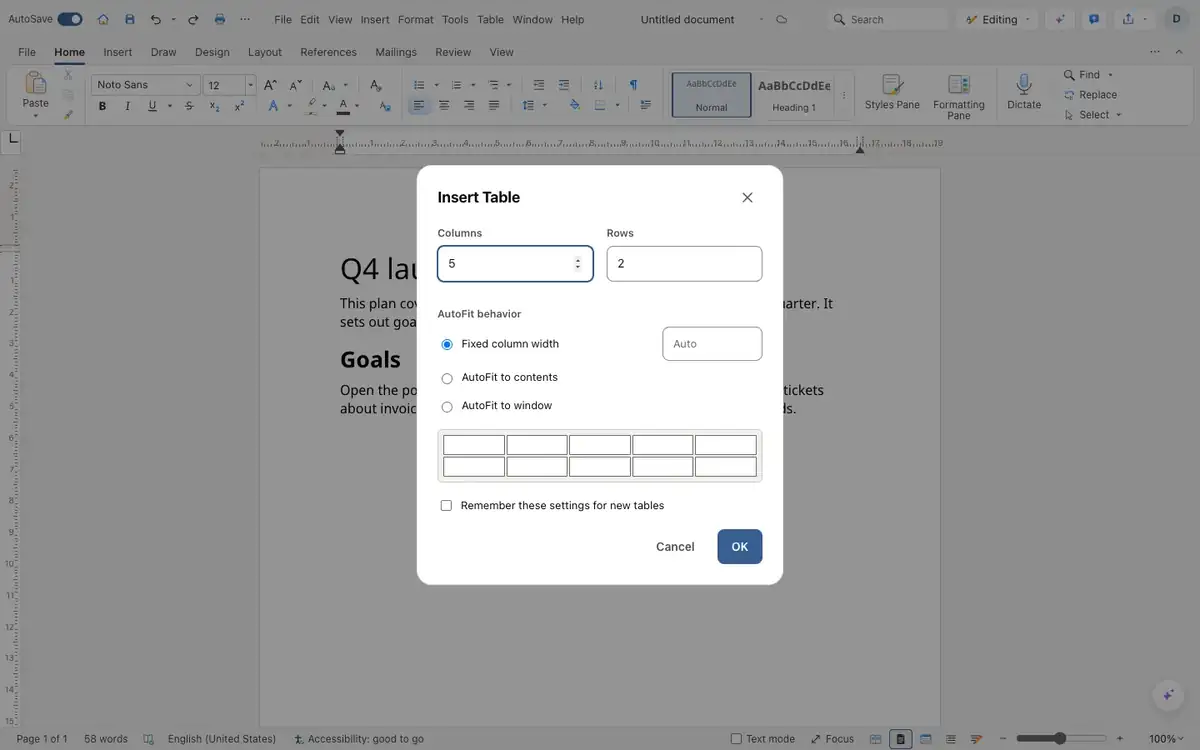Click the Bullets list icon
The image size is (1200, 750).
pos(419,85)
